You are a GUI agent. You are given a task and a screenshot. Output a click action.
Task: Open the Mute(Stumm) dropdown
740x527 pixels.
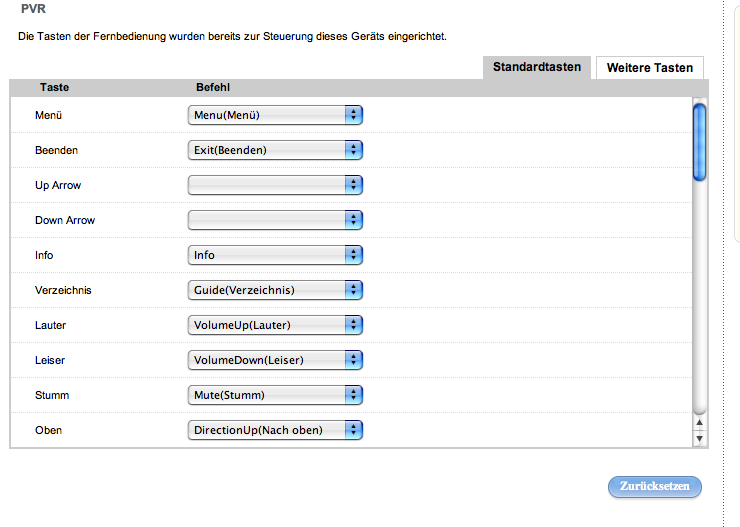click(x=275, y=395)
